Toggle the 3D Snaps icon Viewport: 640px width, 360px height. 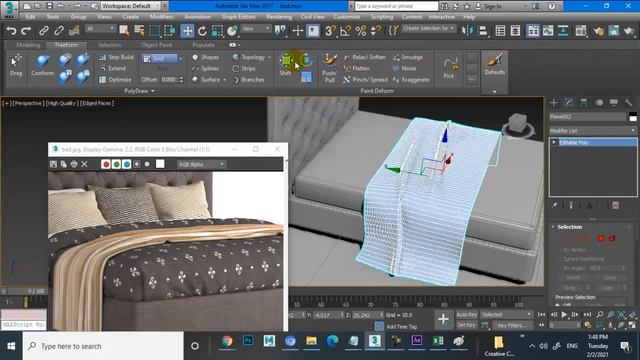point(330,31)
